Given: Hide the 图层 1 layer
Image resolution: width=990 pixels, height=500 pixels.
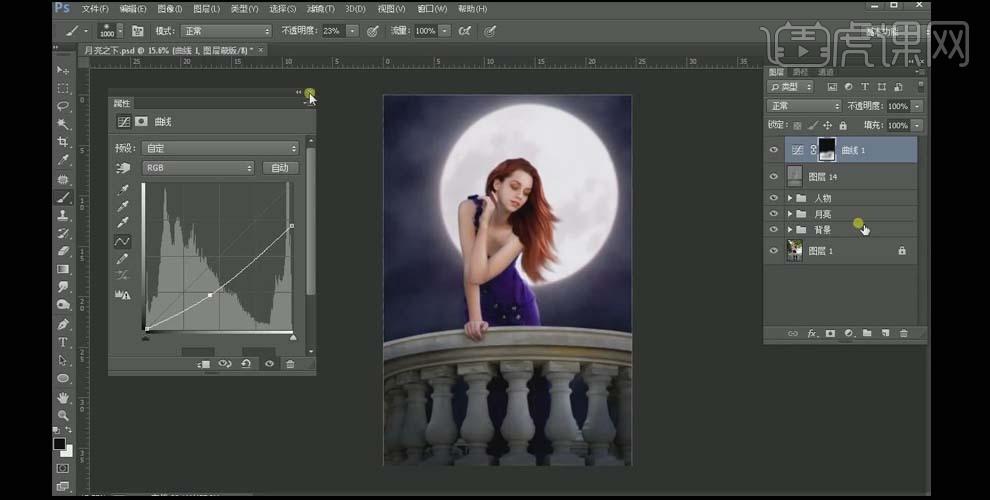Looking at the screenshot, I should pyautogui.click(x=773, y=251).
